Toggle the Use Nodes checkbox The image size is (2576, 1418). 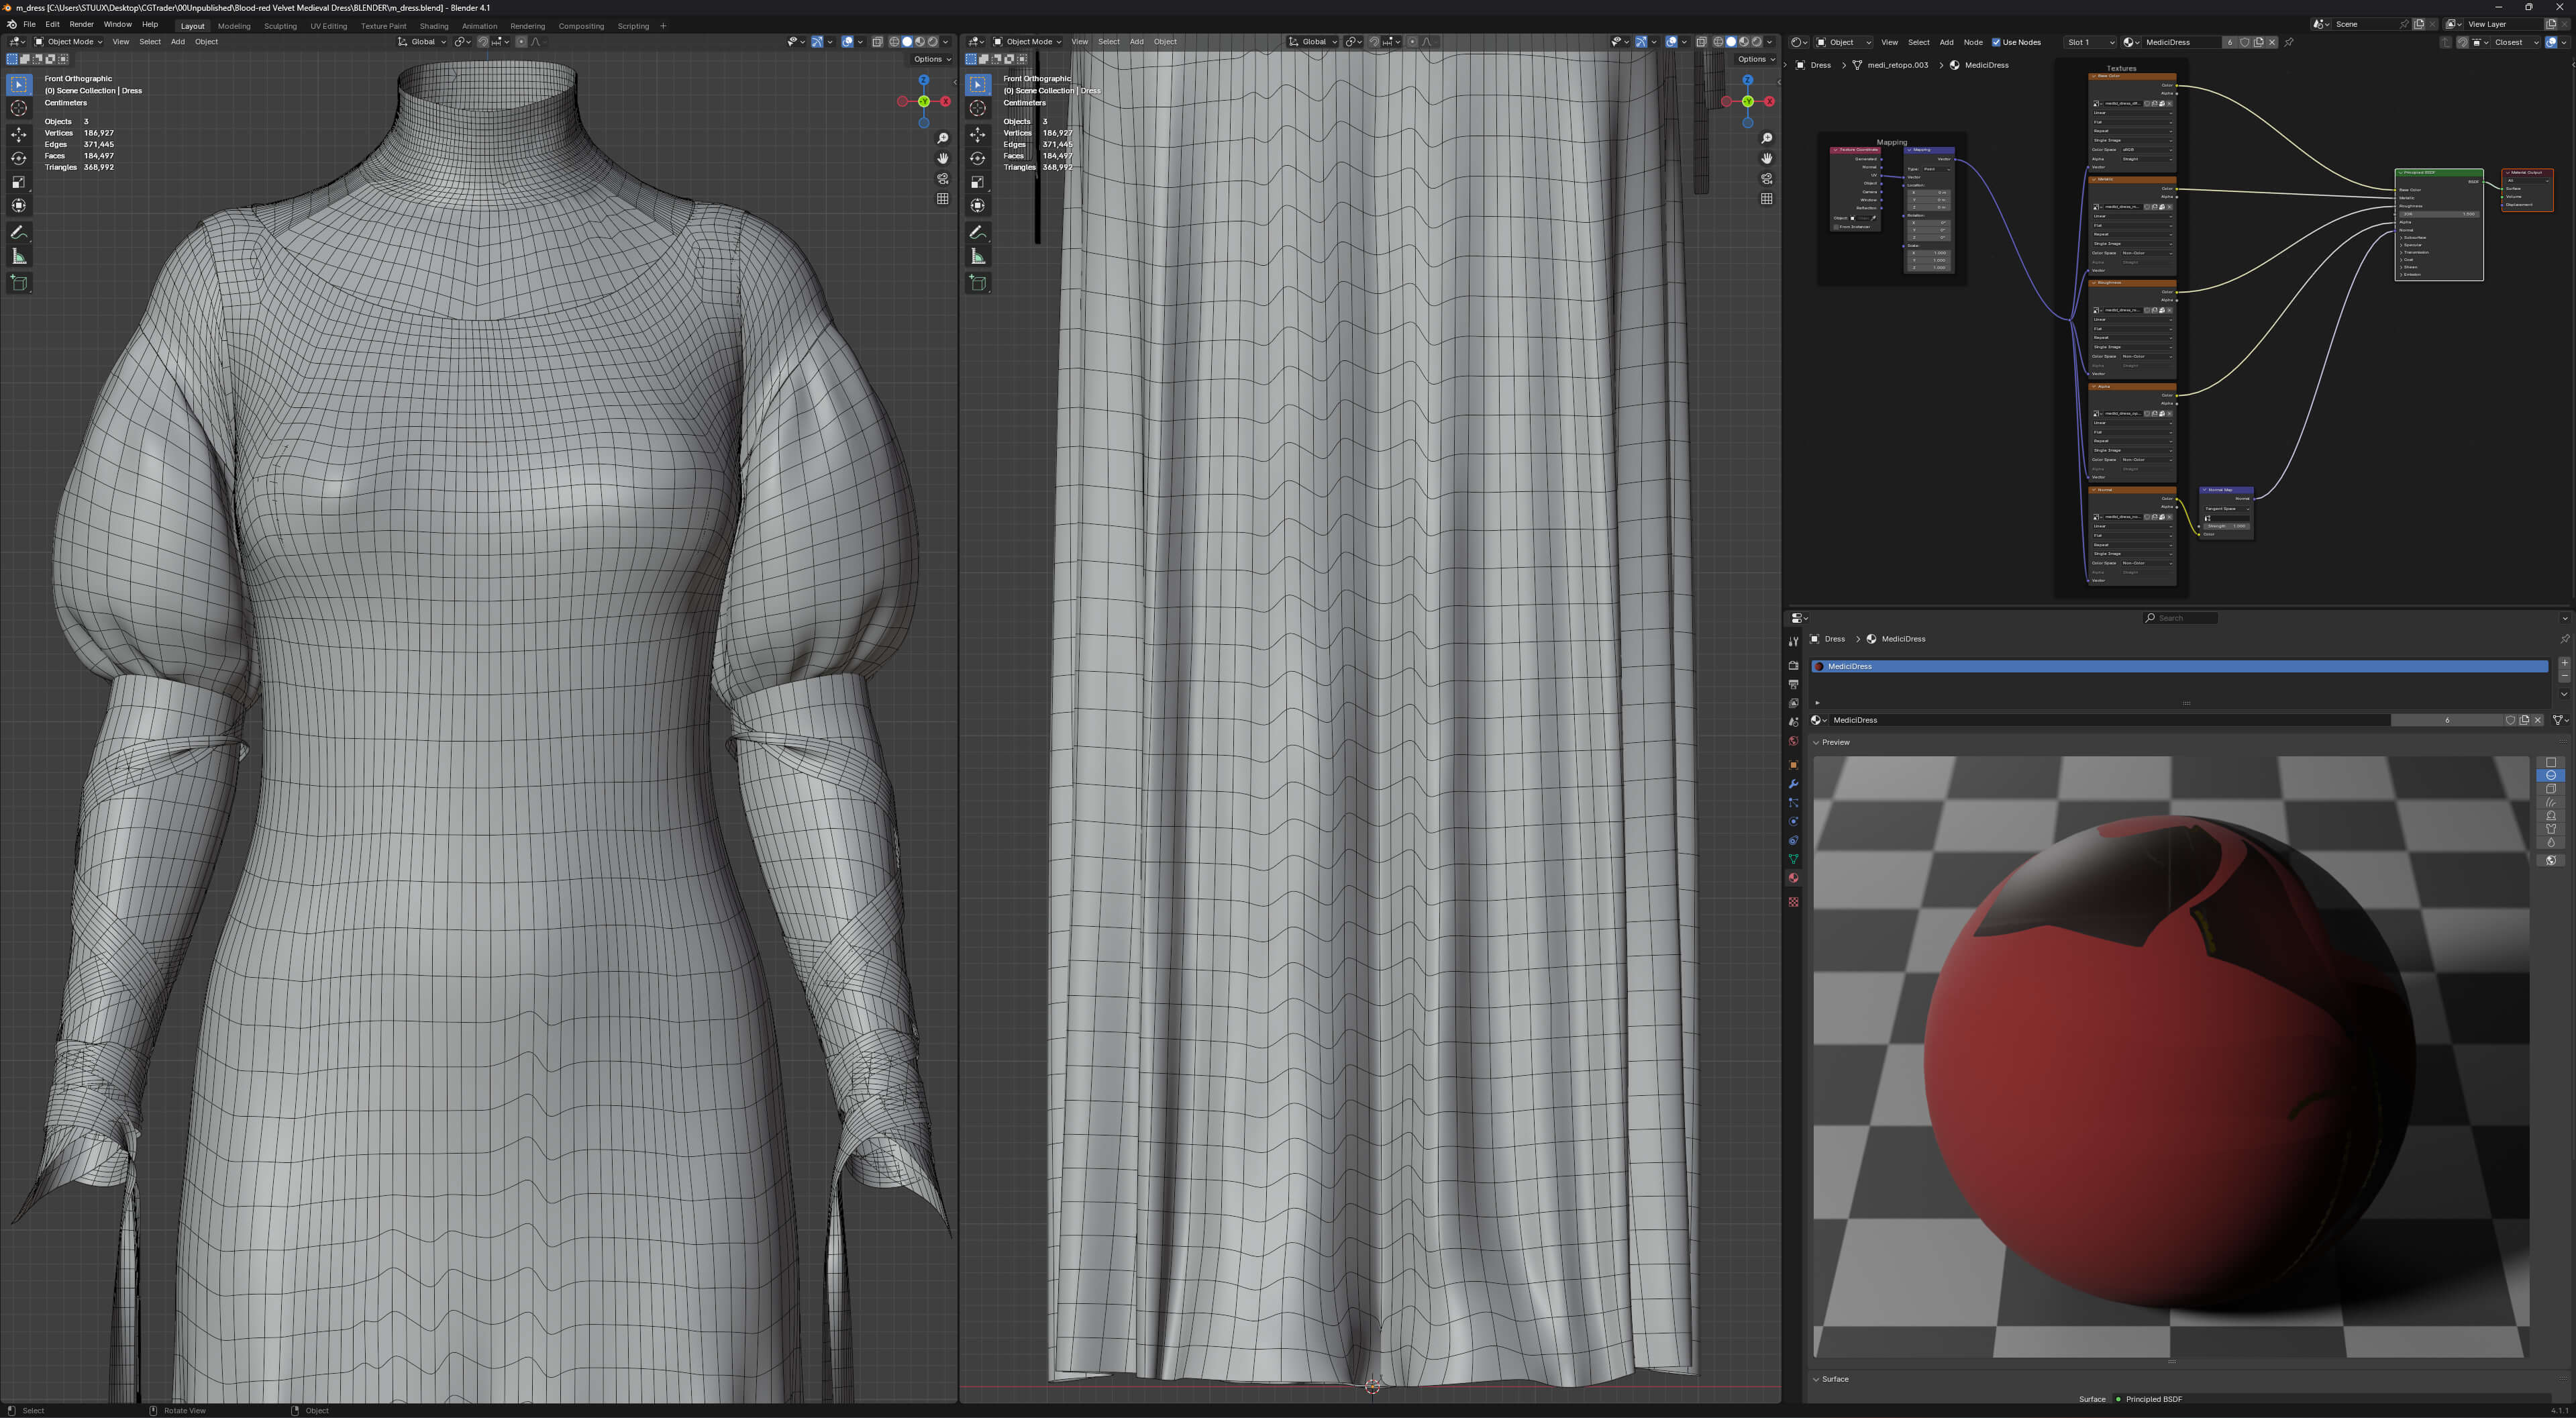click(1996, 42)
